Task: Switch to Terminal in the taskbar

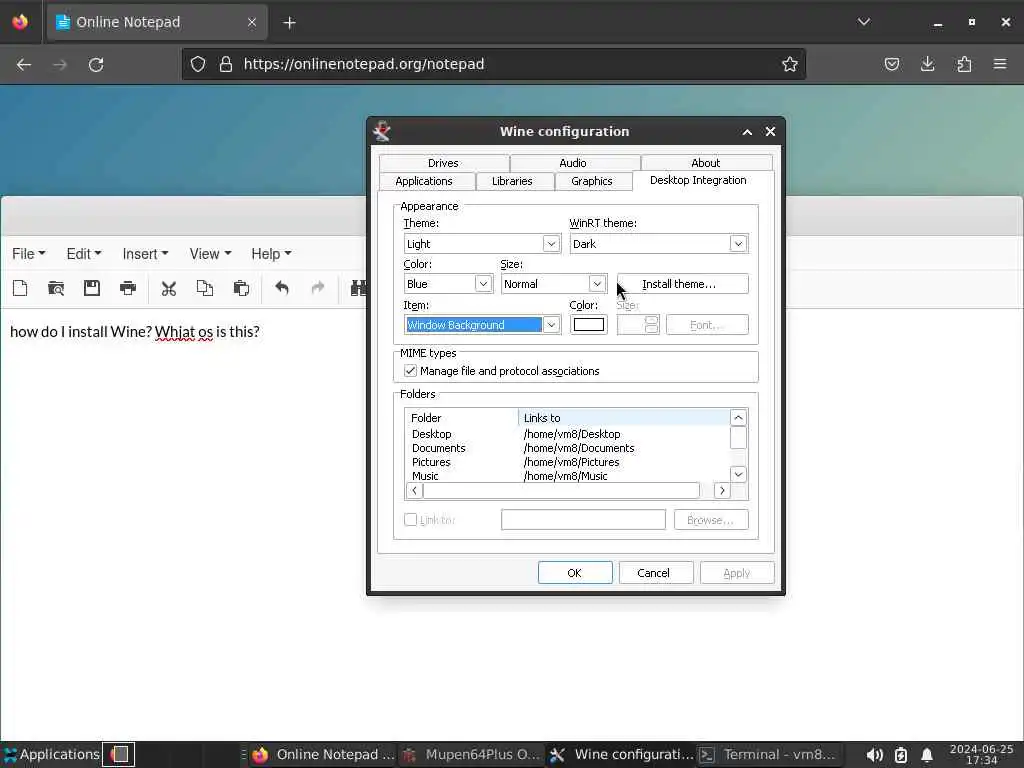Action: tap(769, 755)
